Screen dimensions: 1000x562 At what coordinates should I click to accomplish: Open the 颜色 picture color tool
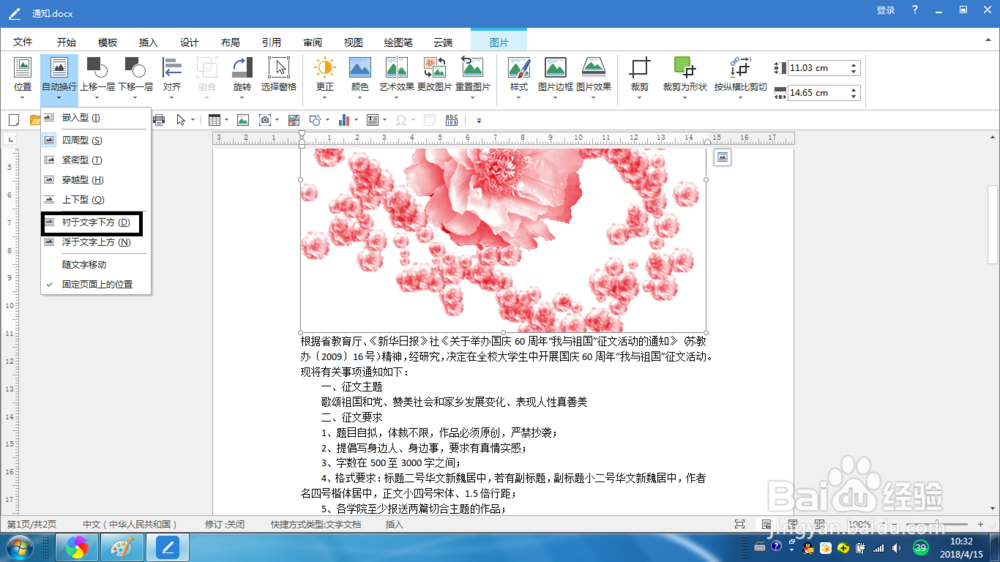tap(360, 75)
